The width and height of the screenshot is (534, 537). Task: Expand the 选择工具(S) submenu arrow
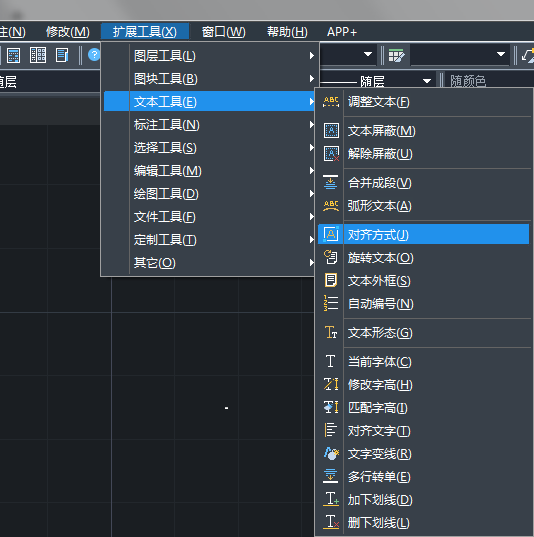(311, 148)
